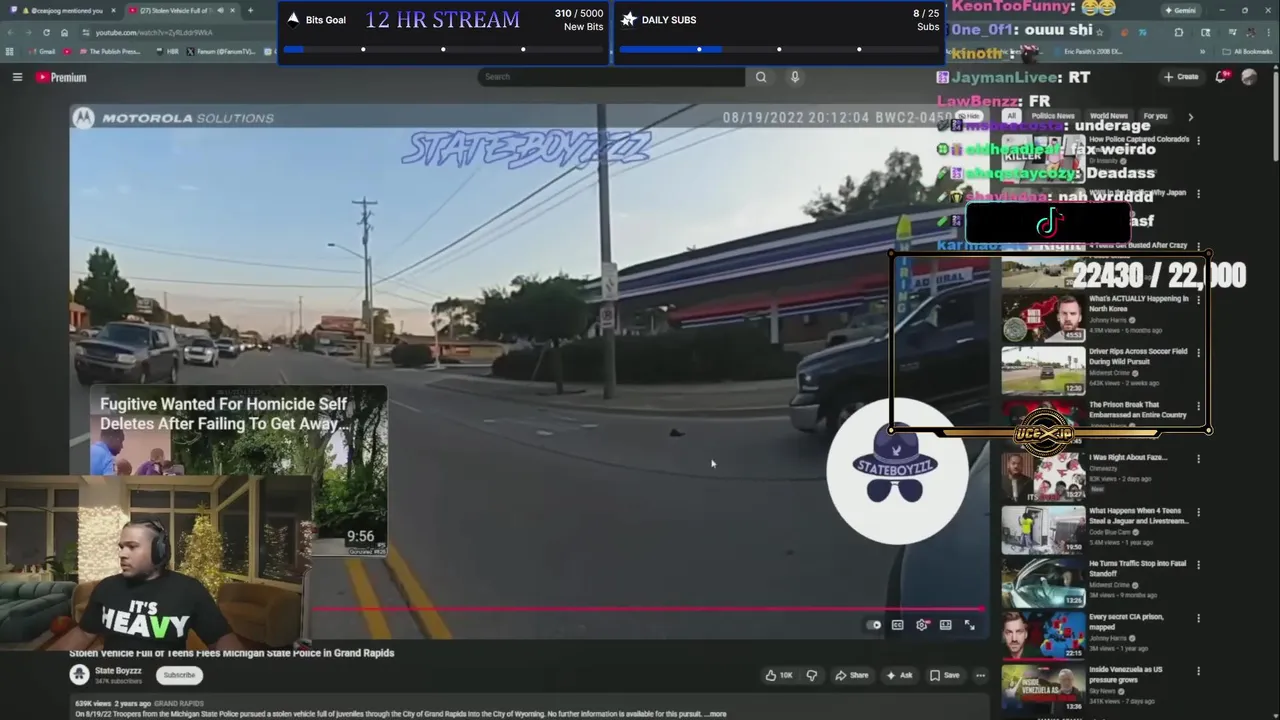Screen dimensions: 1280x720
Task: Subscribe to State Boyzzz channel
Action: tap(179, 675)
